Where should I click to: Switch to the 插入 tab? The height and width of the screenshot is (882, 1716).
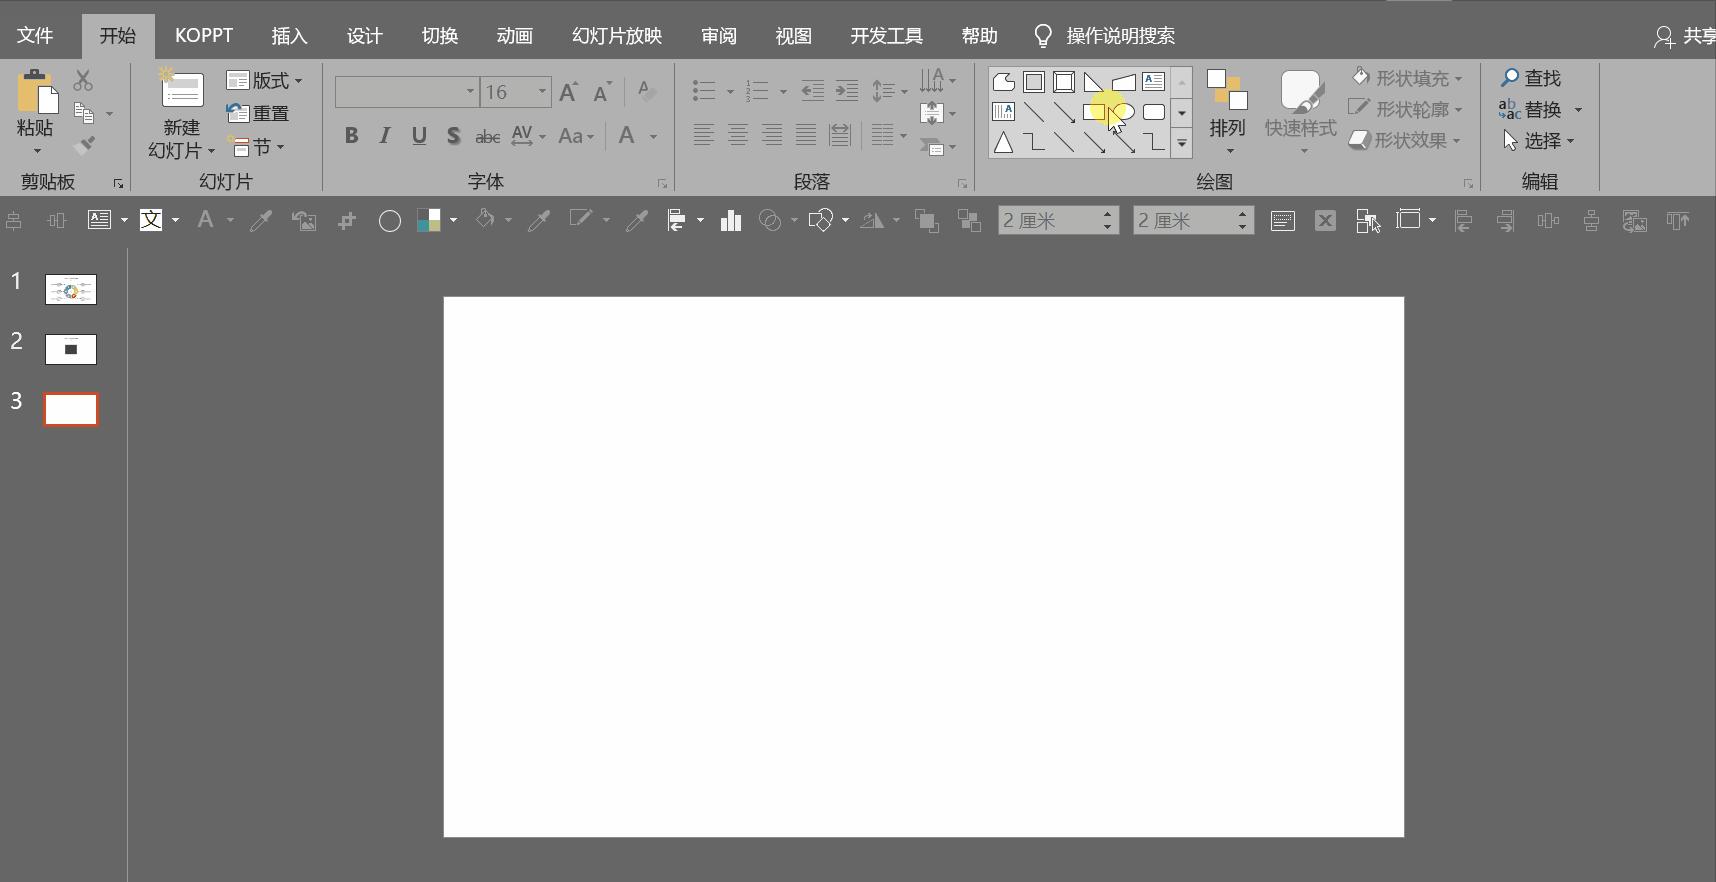pos(289,36)
